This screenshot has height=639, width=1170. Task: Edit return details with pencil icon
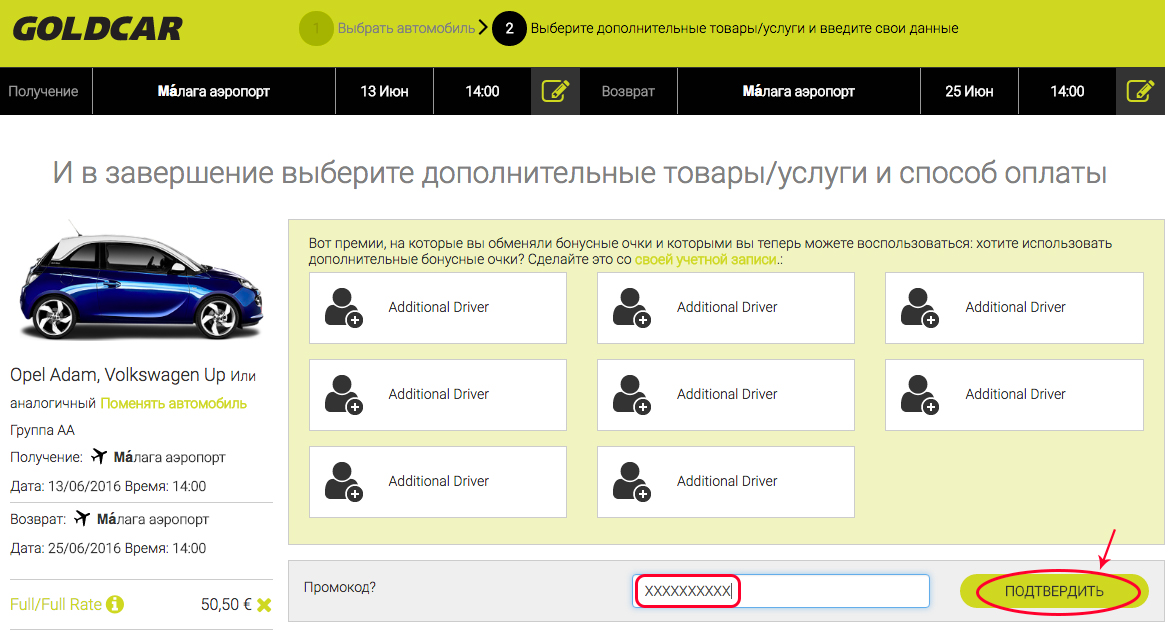click(1140, 91)
